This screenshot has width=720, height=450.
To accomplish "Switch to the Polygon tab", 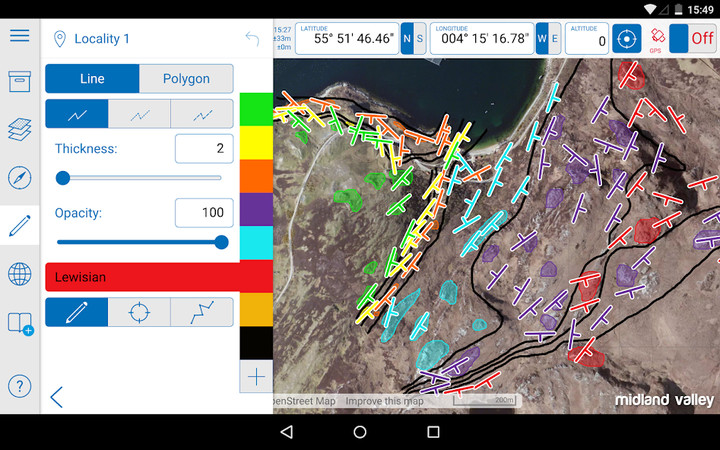I will [186, 79].
